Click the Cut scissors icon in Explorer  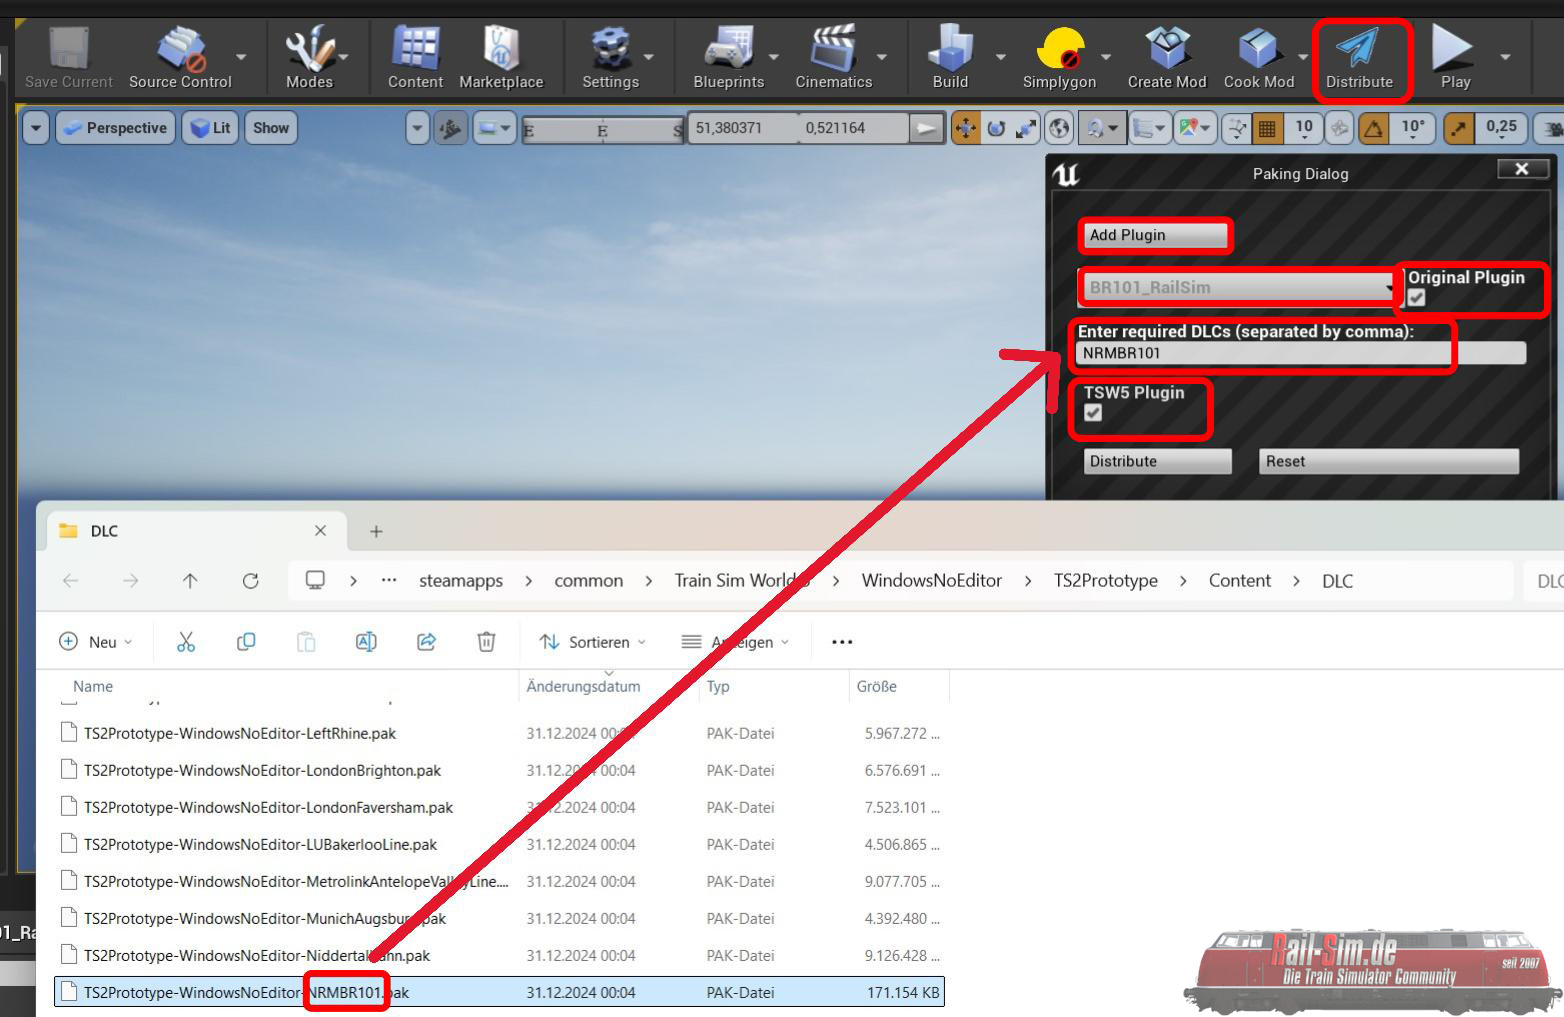186,642
